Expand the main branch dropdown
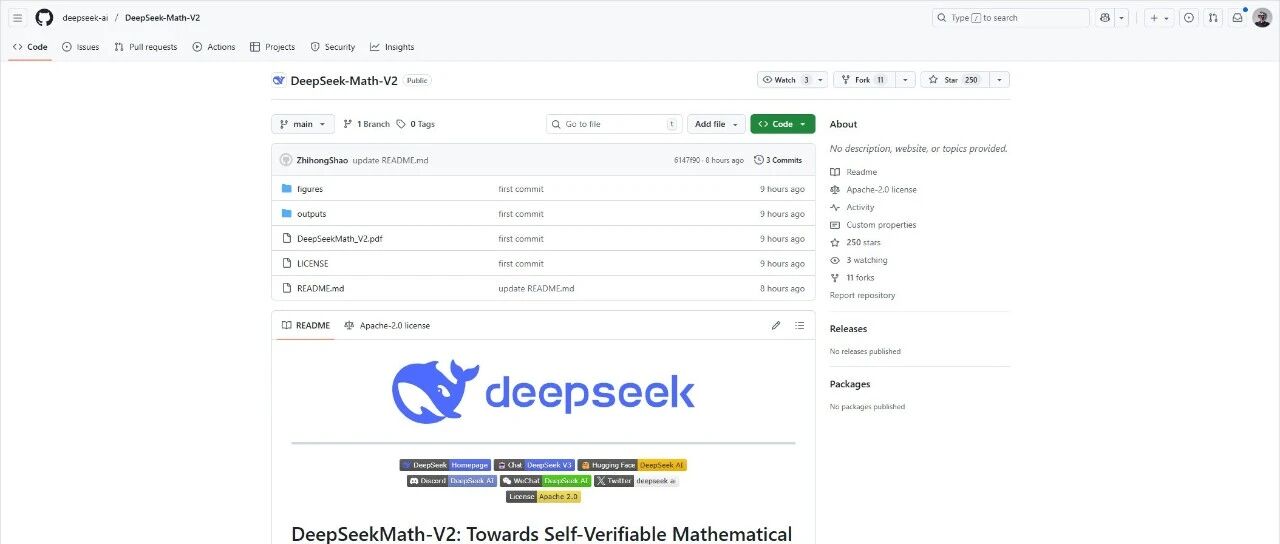Image resolution: width=1280 pixels, height=544 pixels. click(302, 124)
